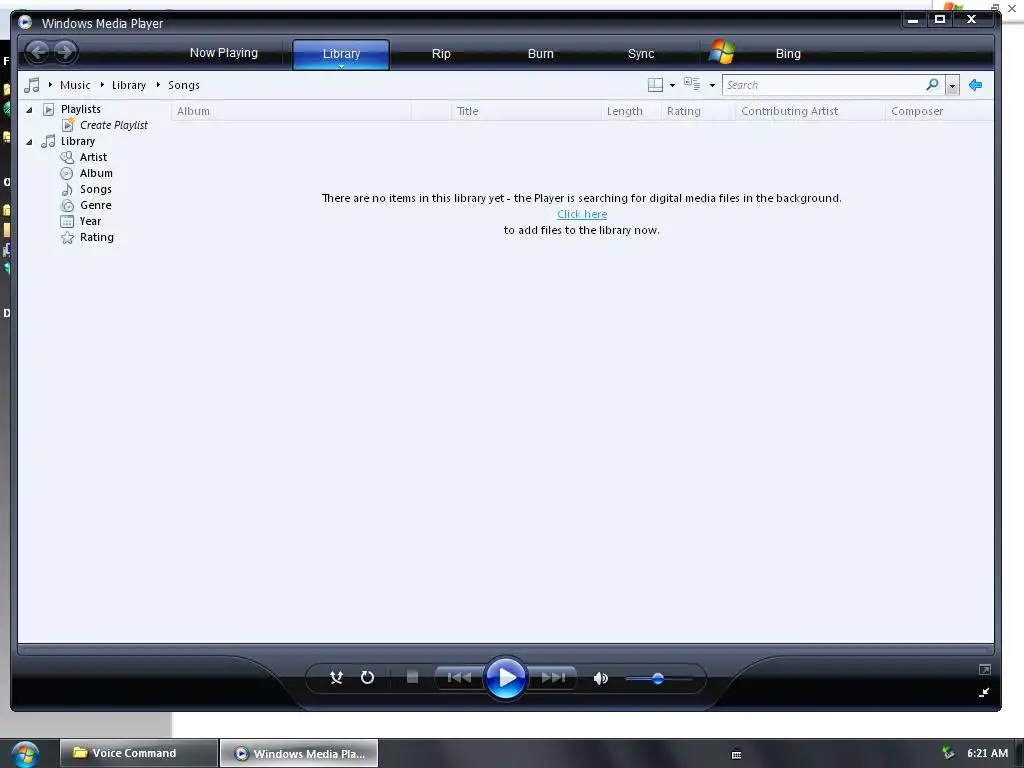Click the seek bar above the controls

coord(505,649)
